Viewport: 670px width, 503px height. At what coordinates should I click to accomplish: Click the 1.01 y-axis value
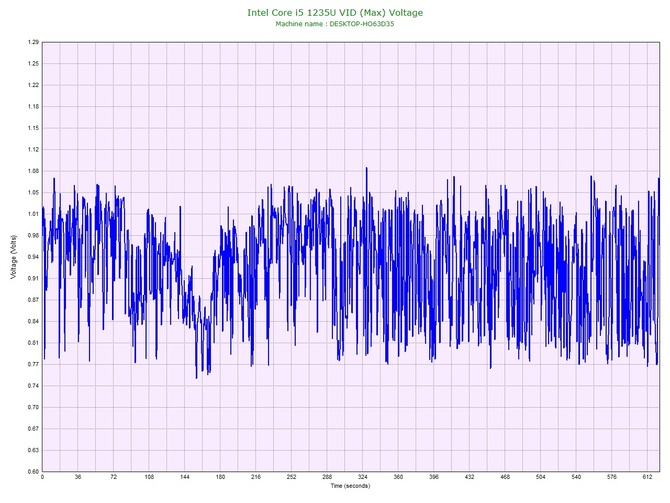point(33,214)
